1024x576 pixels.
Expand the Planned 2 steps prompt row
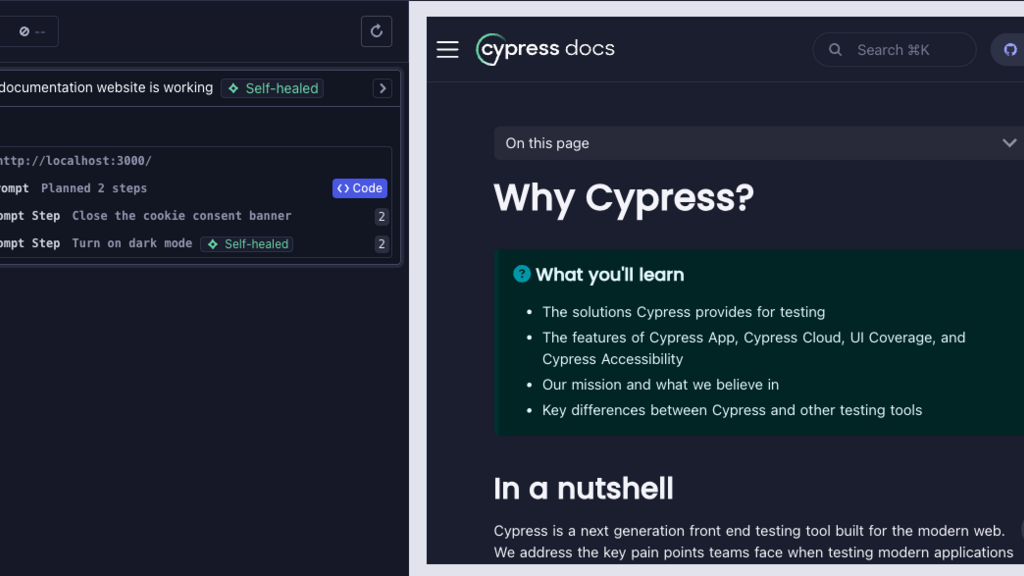coord(94,188)
